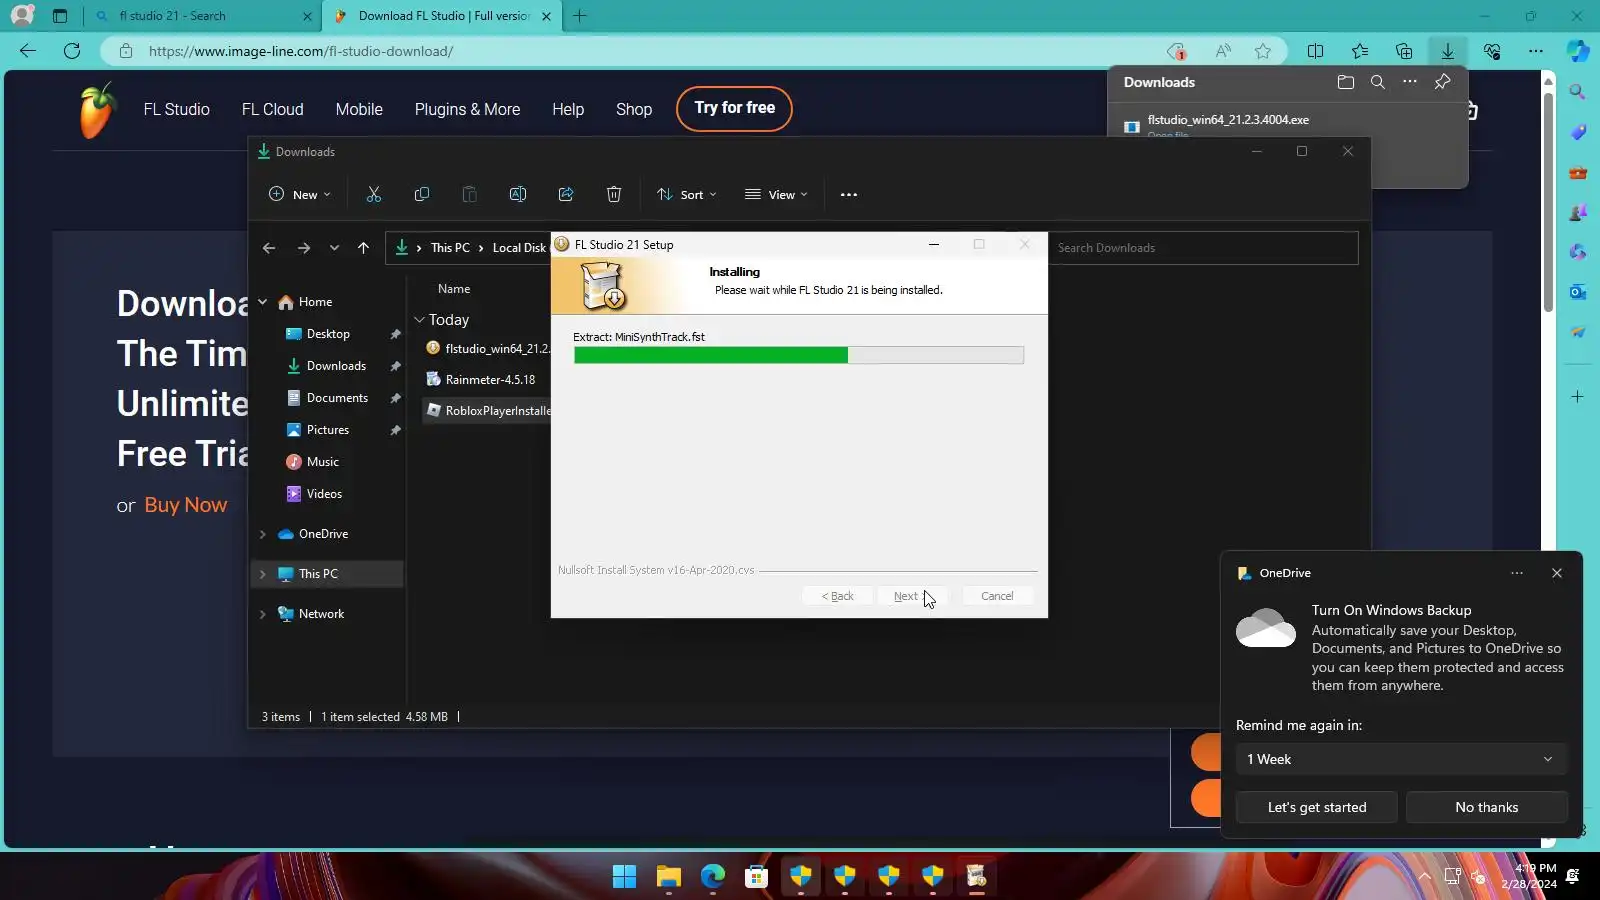Open OneDrive notification more options
Viewport: 1600px width, 900px height.
[x=1517, y=573]
